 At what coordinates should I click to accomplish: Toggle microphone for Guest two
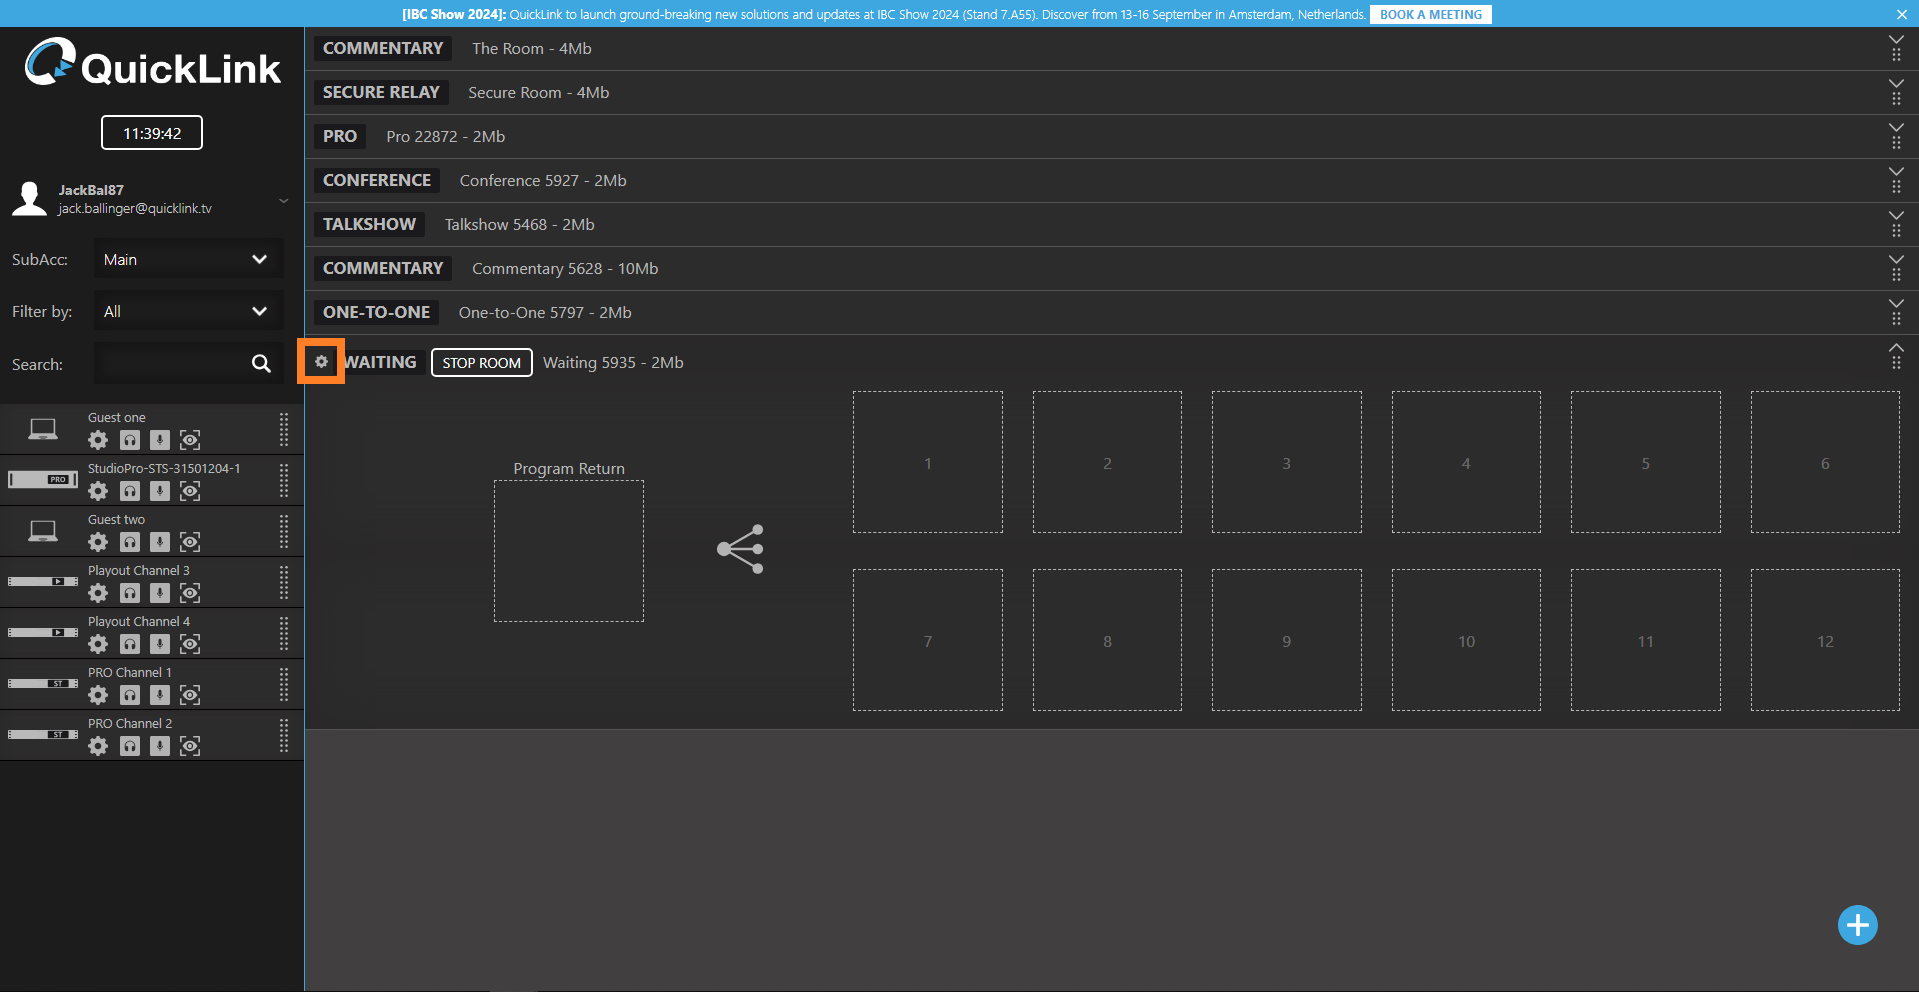tap(160, 542)
